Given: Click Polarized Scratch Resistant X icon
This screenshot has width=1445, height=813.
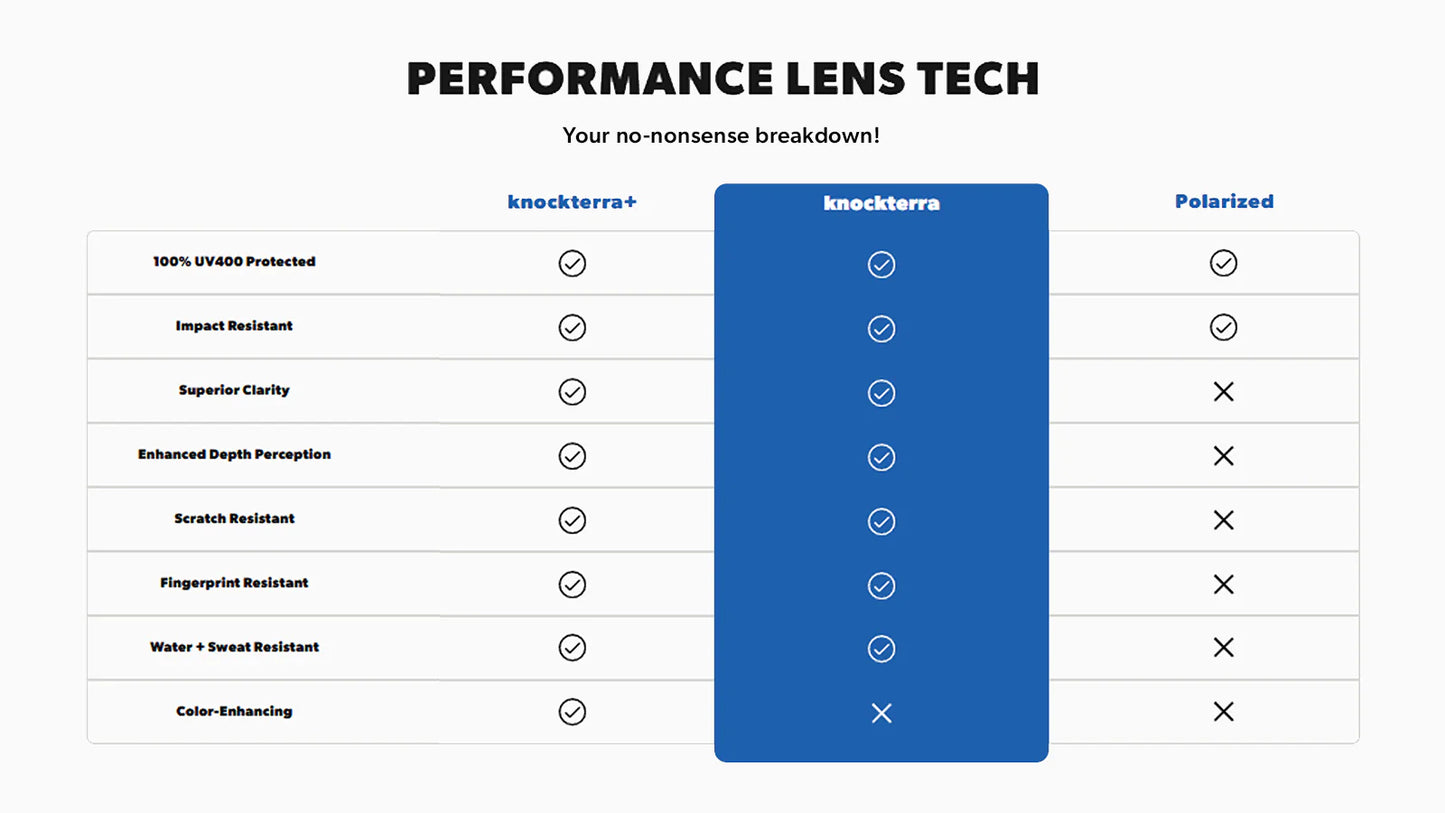Looking at the screenshot, I should [x=1223, y=520].
